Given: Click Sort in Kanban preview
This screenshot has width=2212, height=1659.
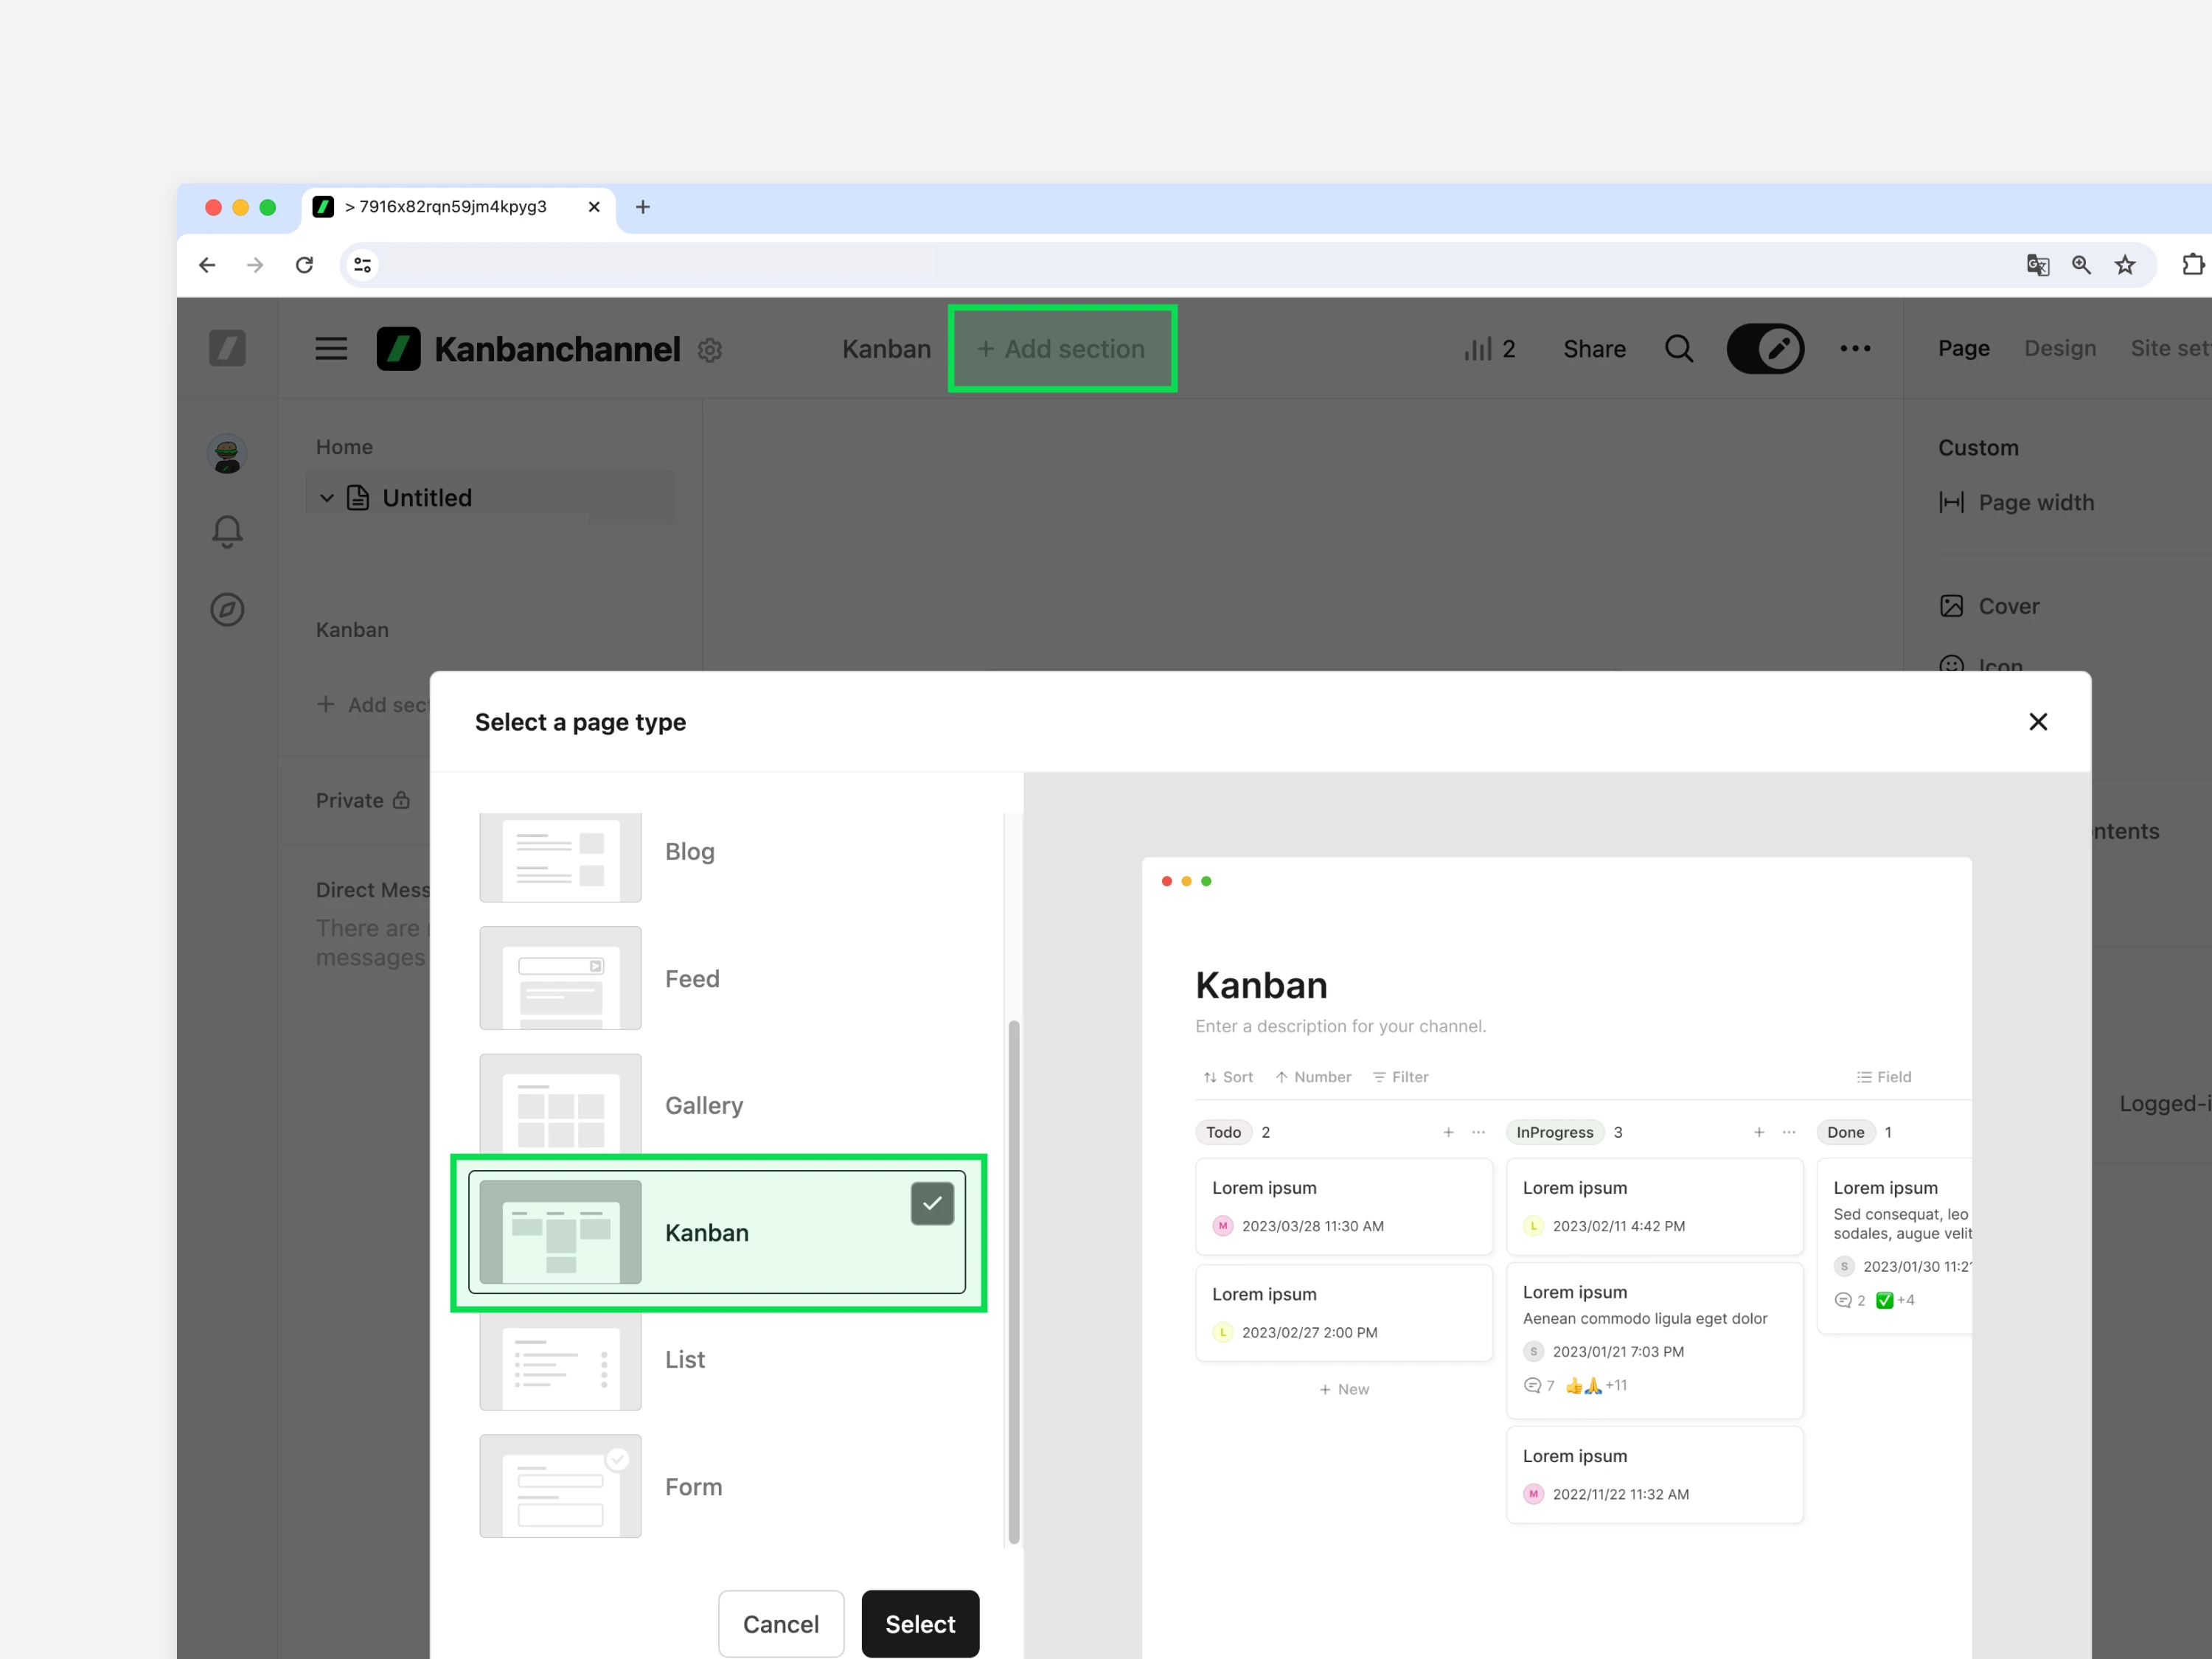Looking at the screenshot, I should 1228,1077.
